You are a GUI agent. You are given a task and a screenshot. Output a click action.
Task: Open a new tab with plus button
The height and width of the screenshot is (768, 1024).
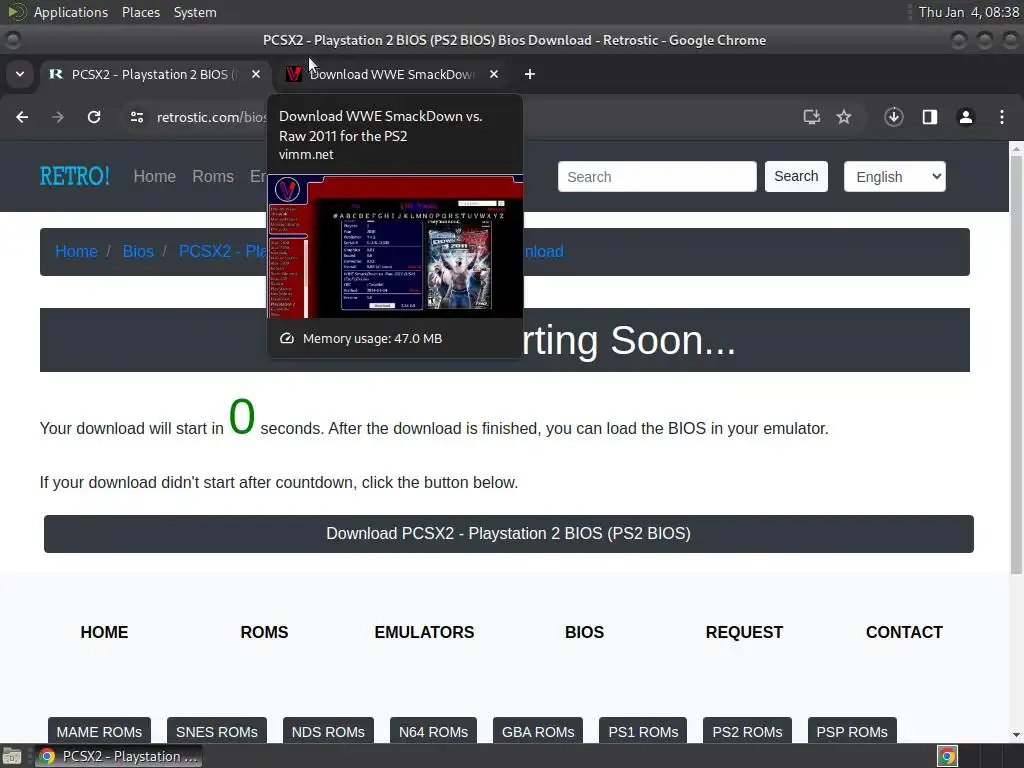point(530,74)
